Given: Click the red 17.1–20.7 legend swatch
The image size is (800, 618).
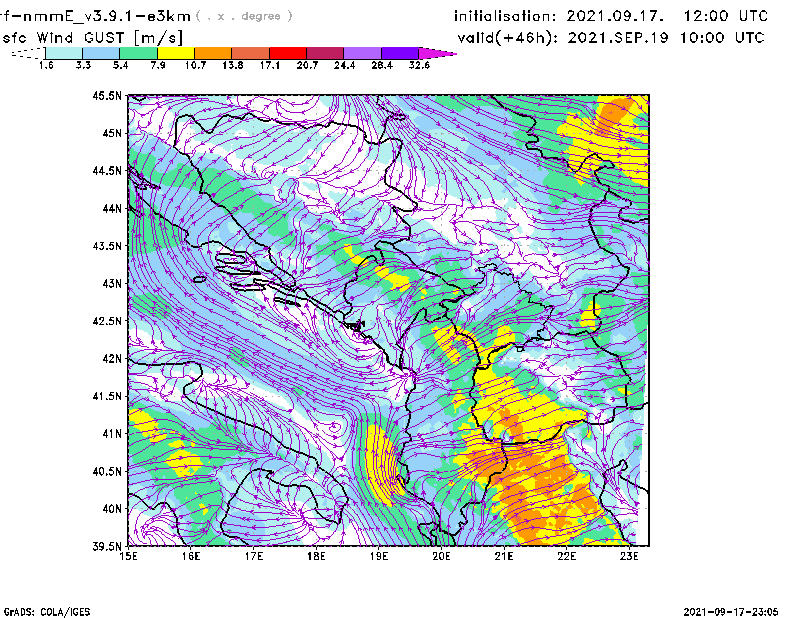Looking at the screenshot, I should 288,53.
